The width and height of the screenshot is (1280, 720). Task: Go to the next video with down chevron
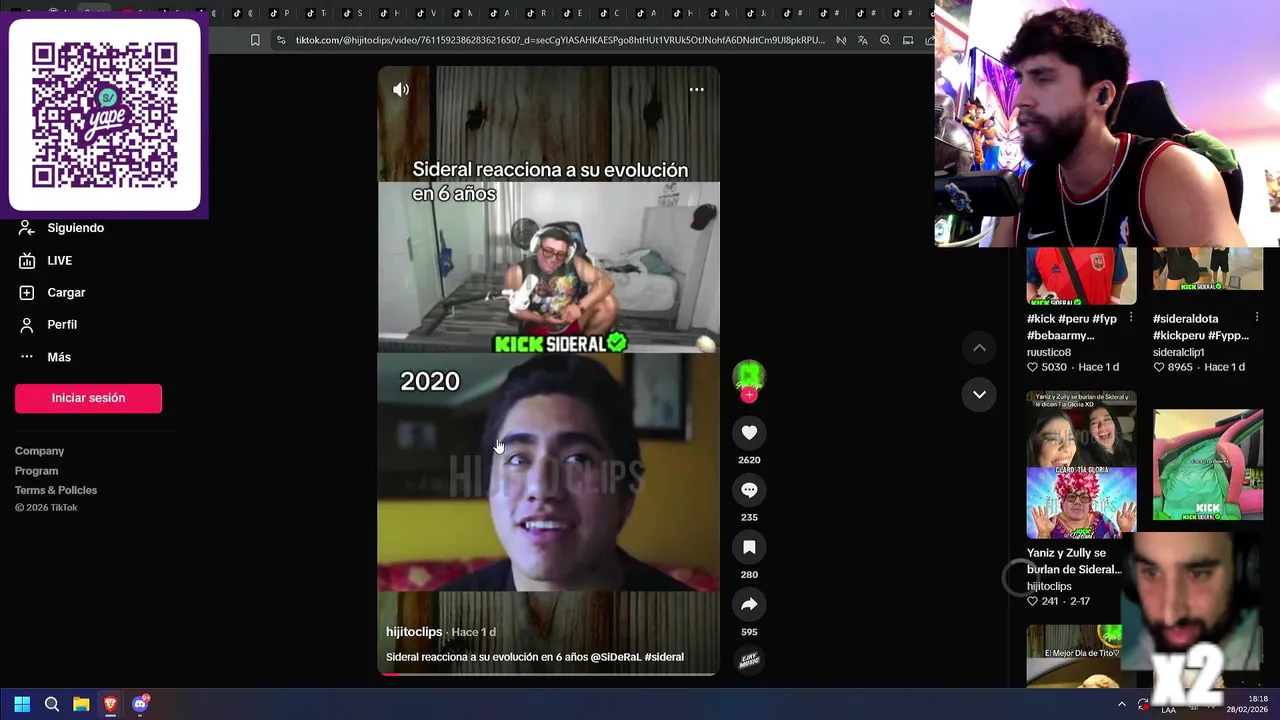979,394
